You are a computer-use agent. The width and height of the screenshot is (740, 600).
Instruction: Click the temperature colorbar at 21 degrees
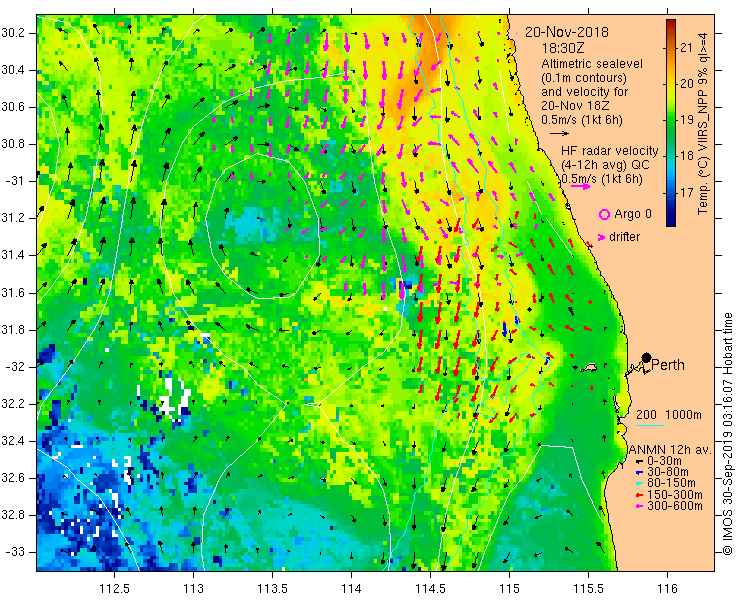pos(671,47)
